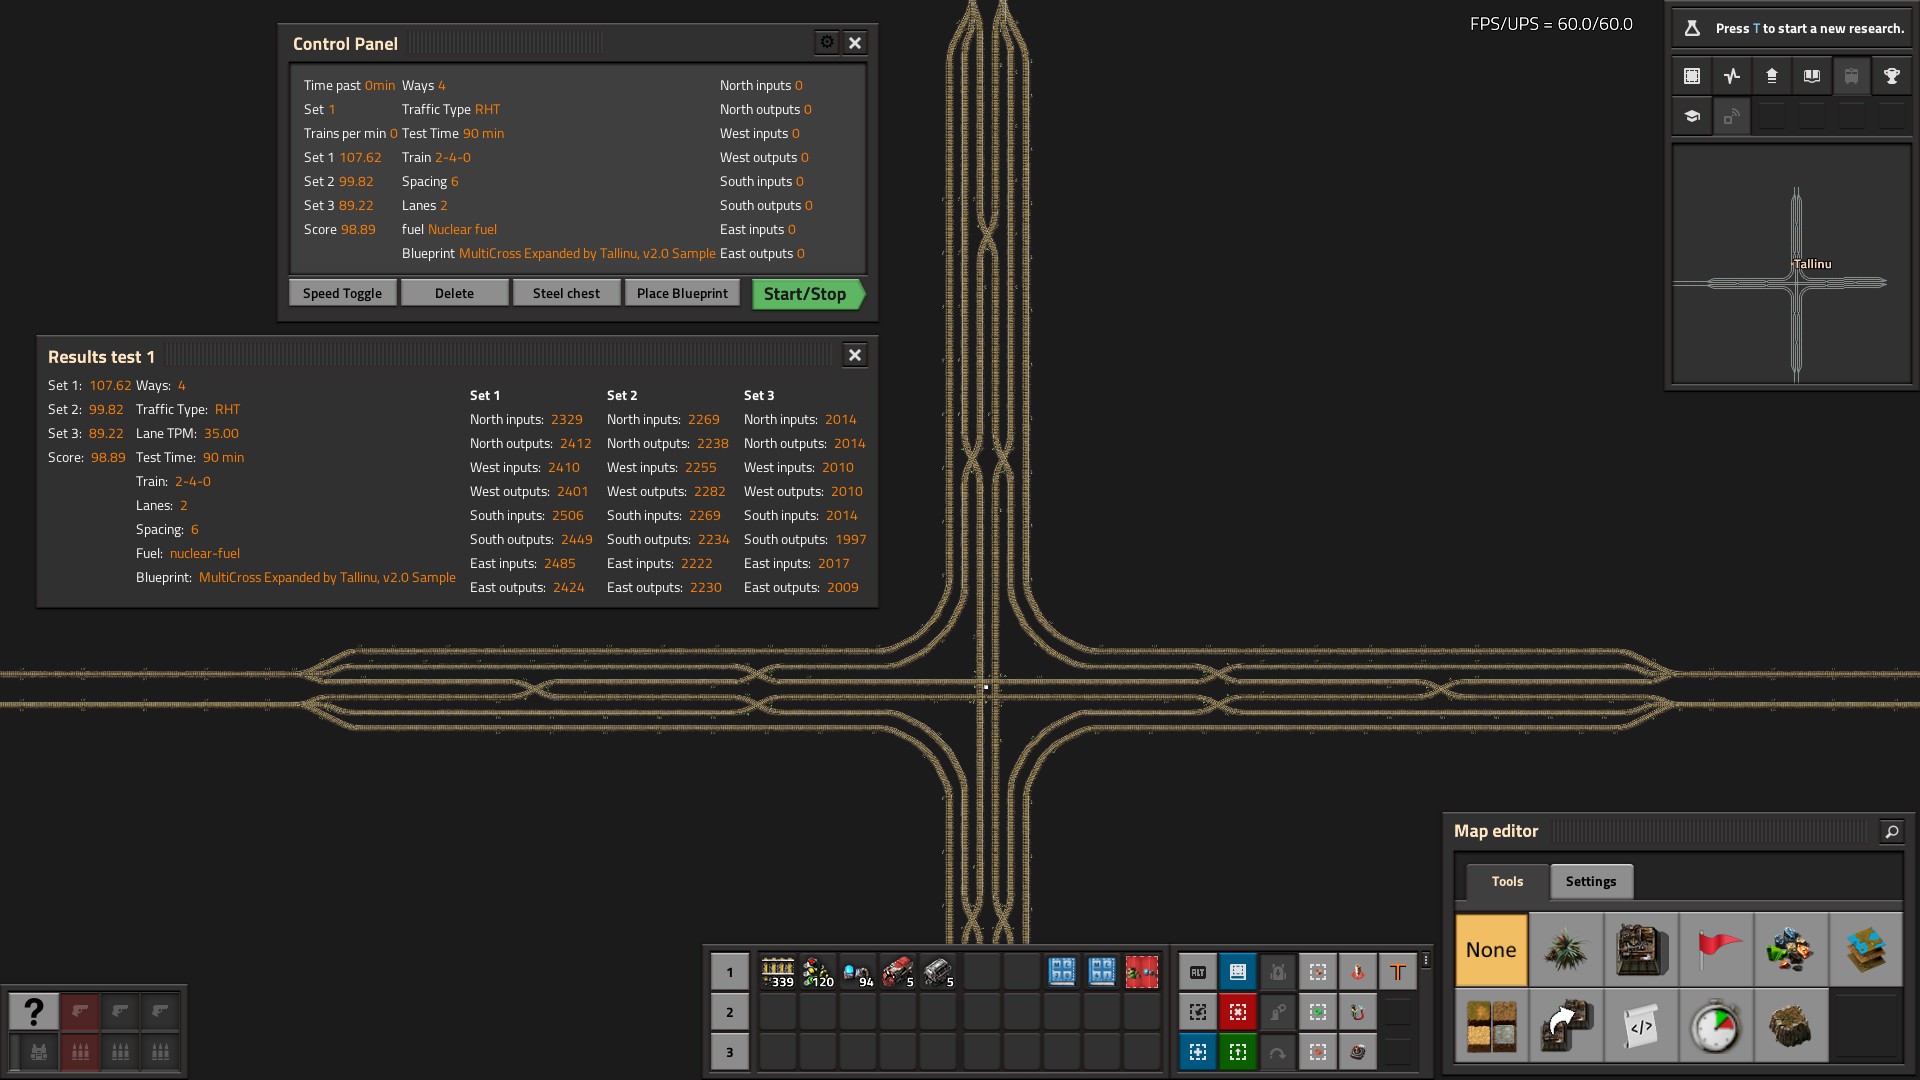Click Set 1 North inputs value 2329
1920x1080 pixels.
567,420
